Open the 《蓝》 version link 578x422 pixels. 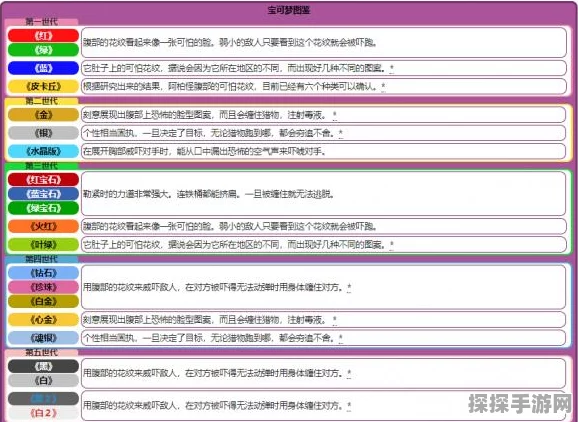click(x=43, y=68)
